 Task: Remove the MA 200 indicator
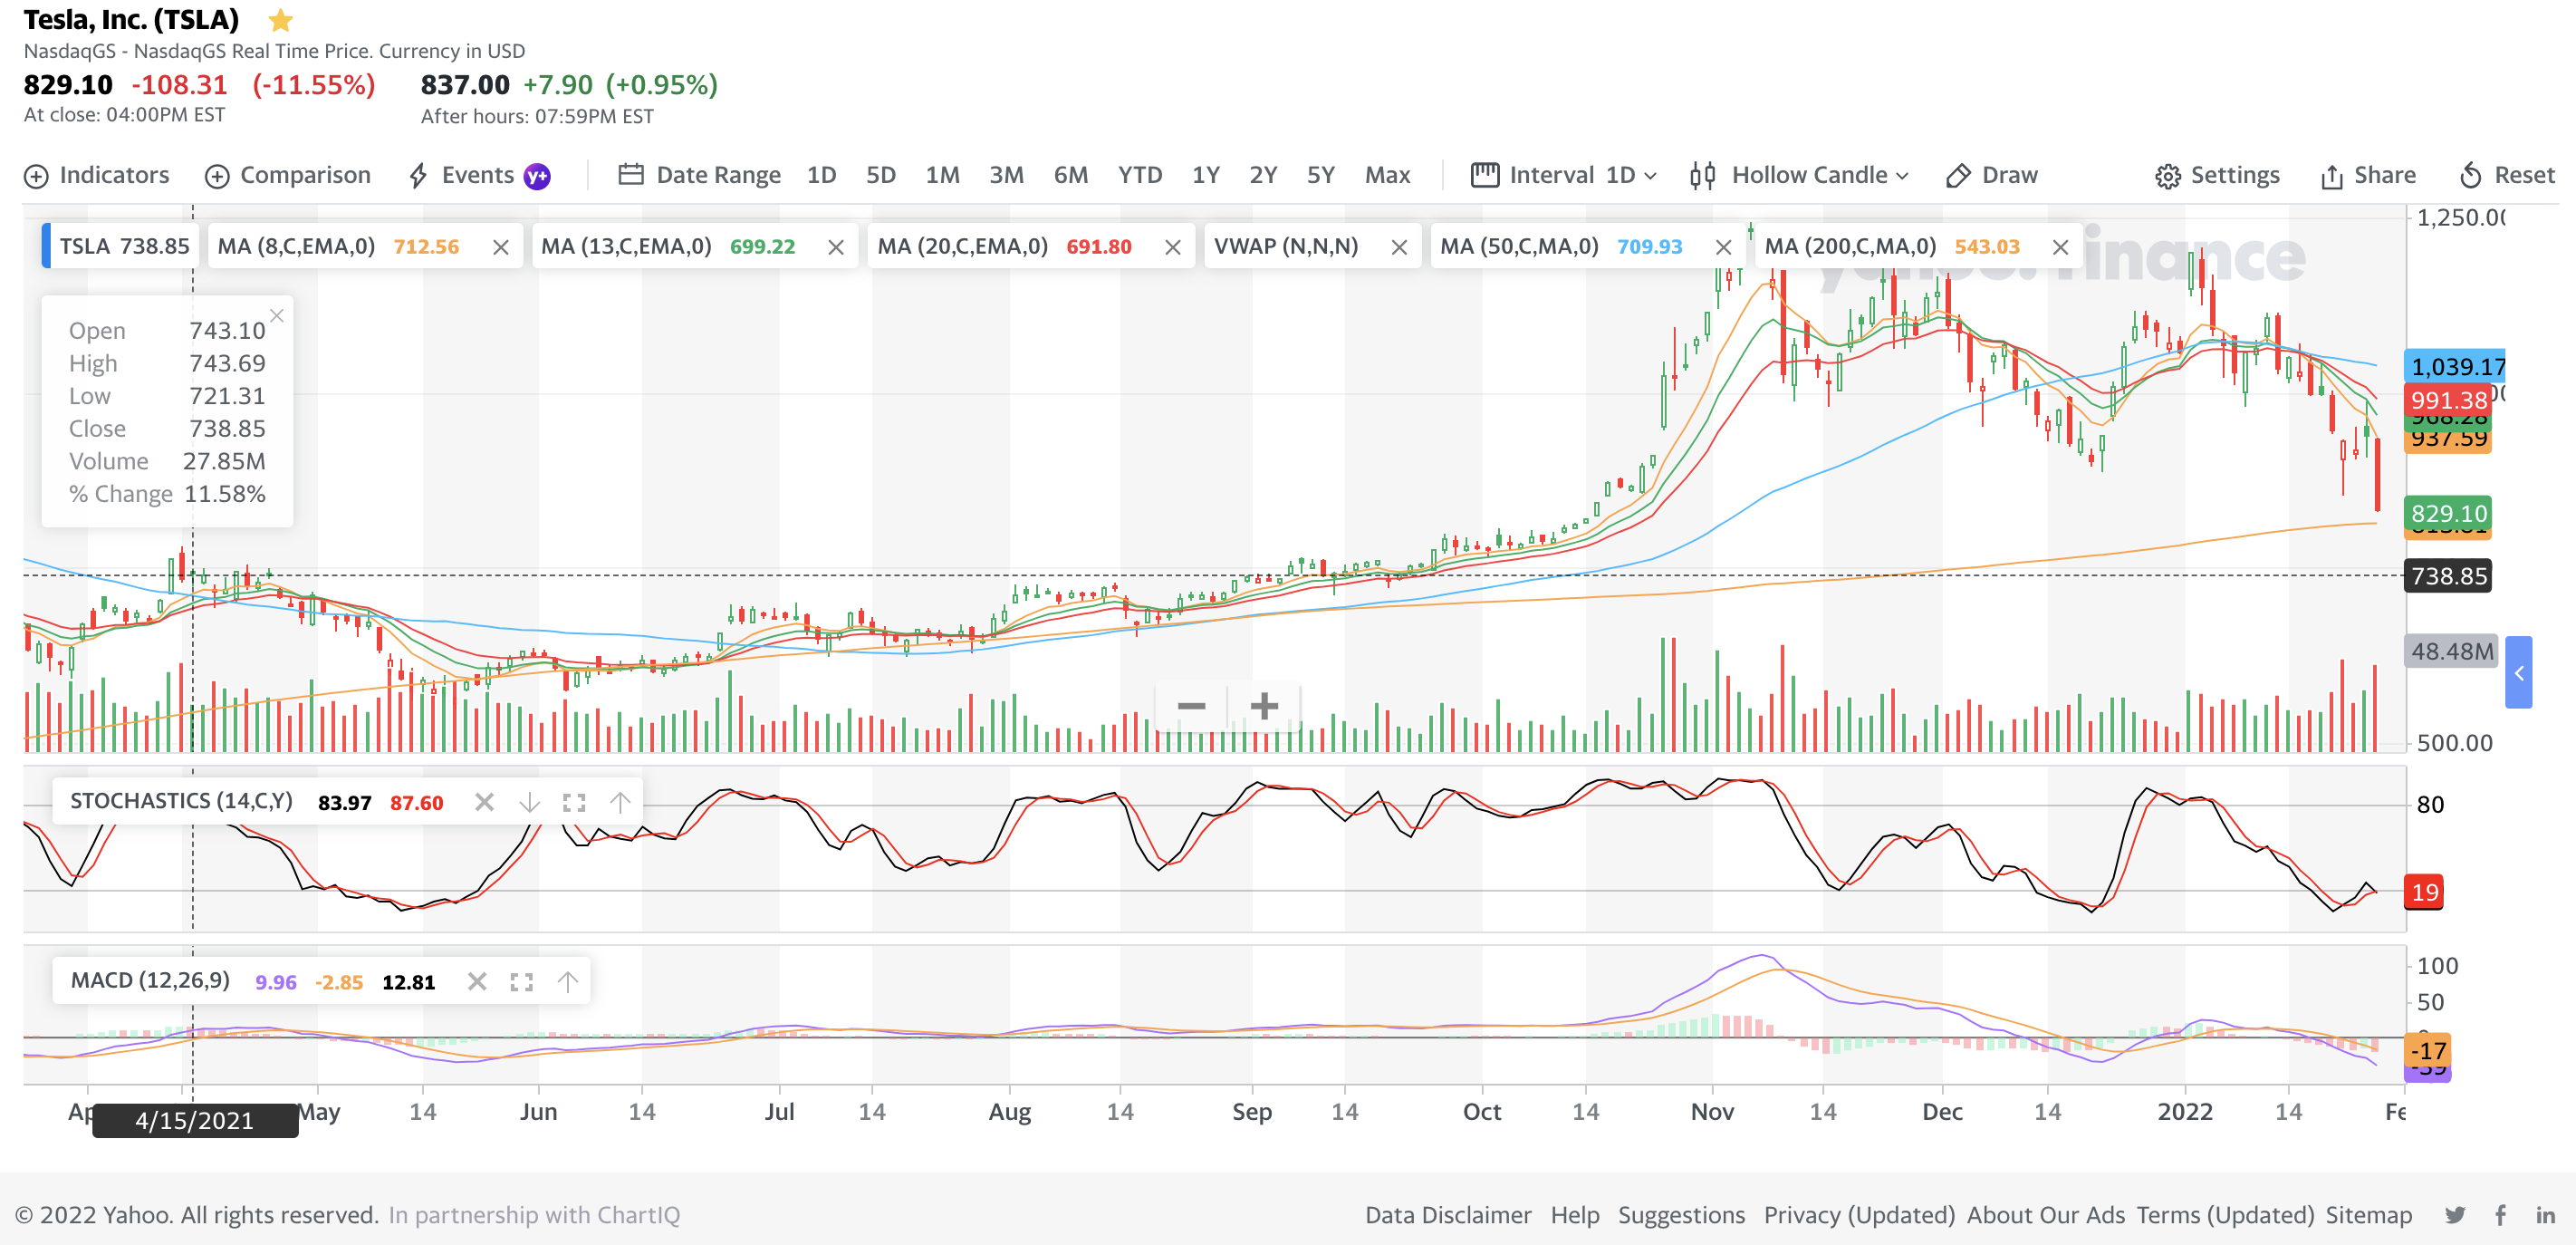pos(2060,247)
